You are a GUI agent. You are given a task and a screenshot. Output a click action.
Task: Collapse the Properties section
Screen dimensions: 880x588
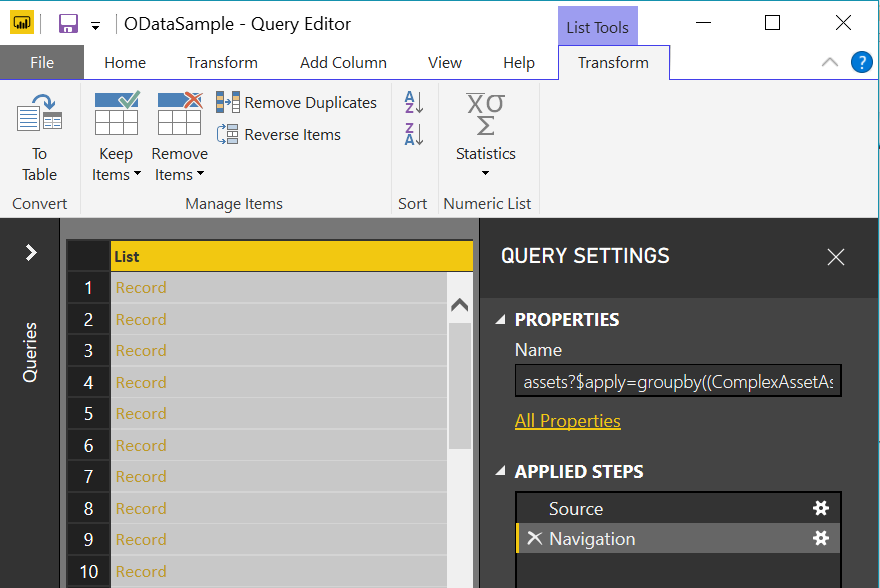(500, 320)
